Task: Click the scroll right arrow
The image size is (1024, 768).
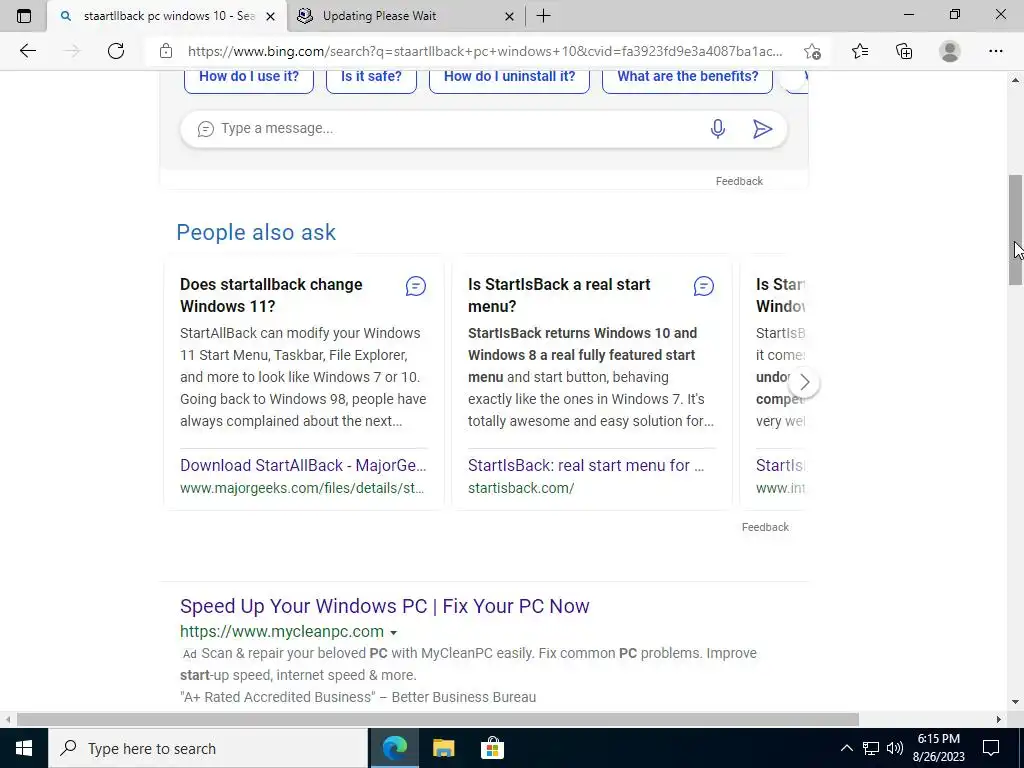Action: pos(999,719)
